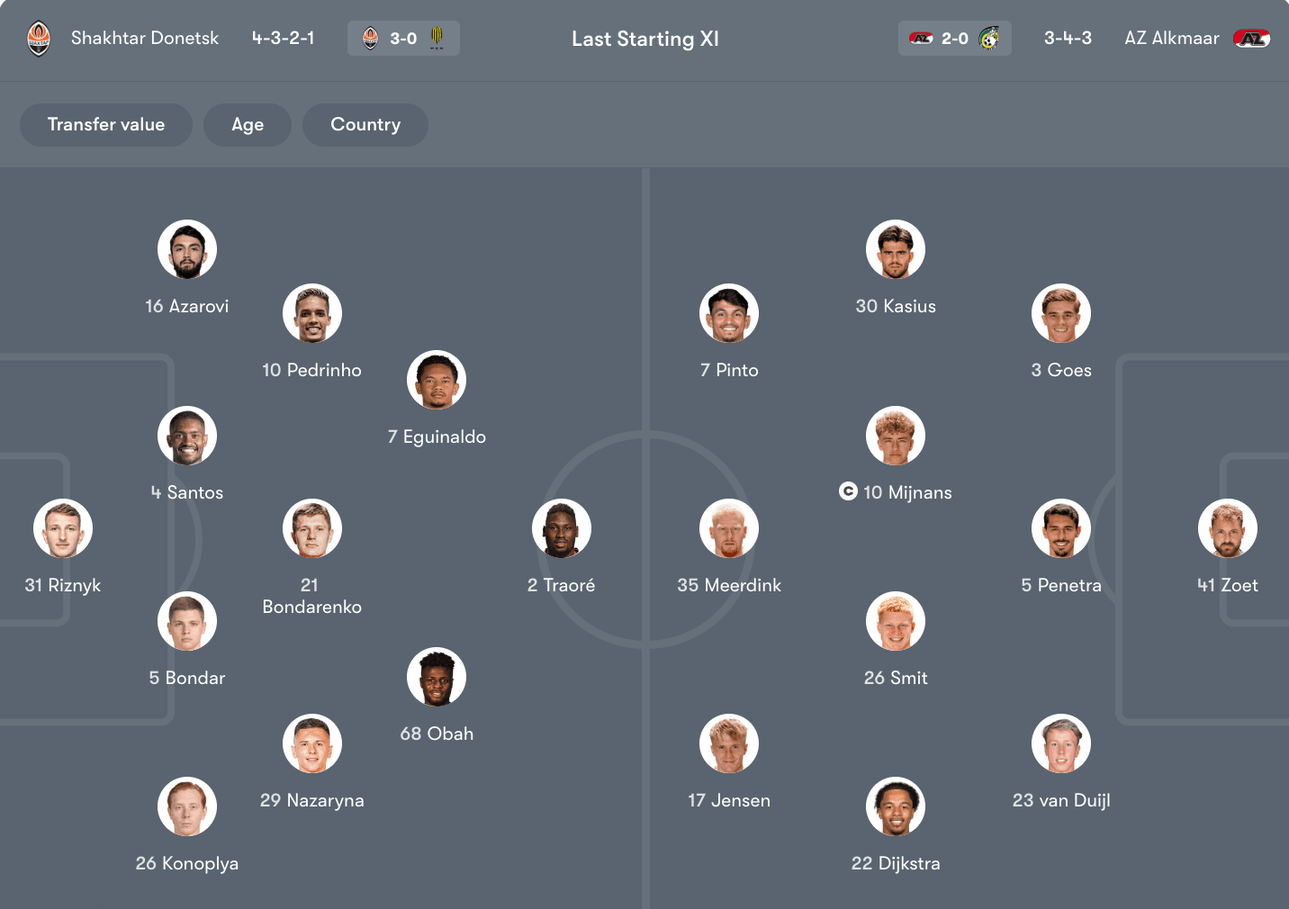Toggle the Age filter
Screen dimensions: 1289x909
247,124
